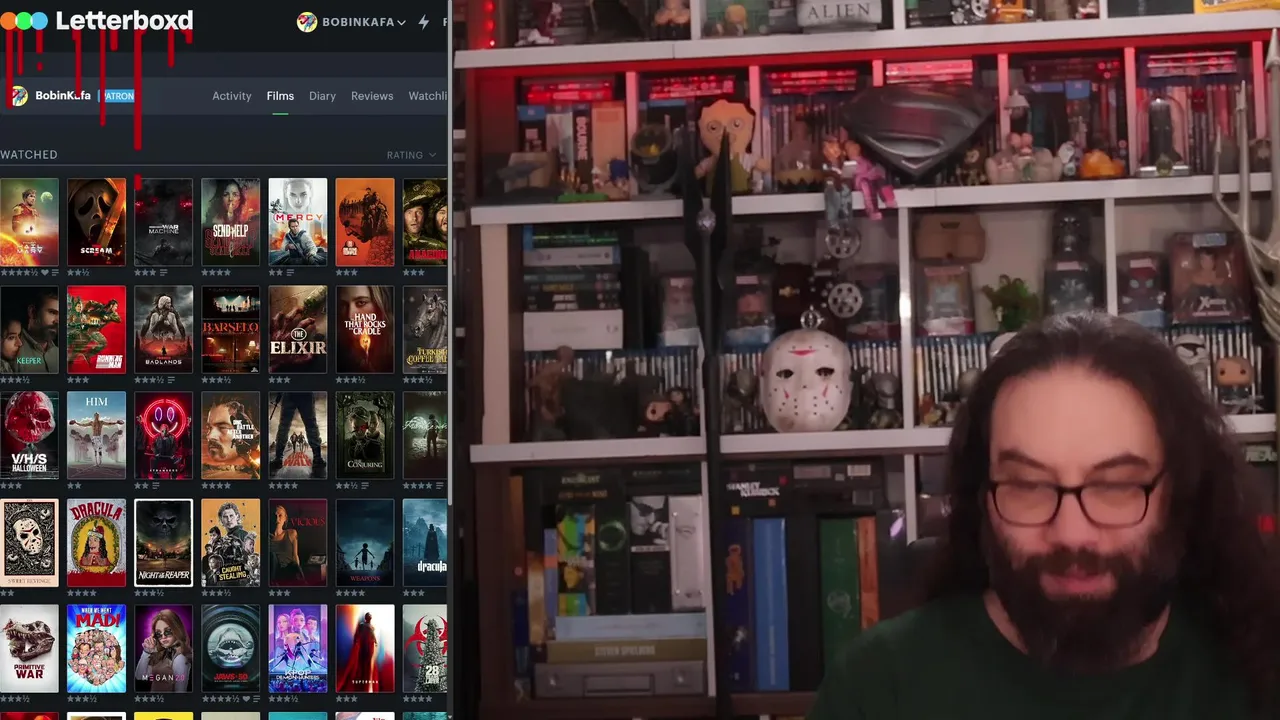Open the neon smiley Strangers poster
1280x720 pixels.
(164, 436)
